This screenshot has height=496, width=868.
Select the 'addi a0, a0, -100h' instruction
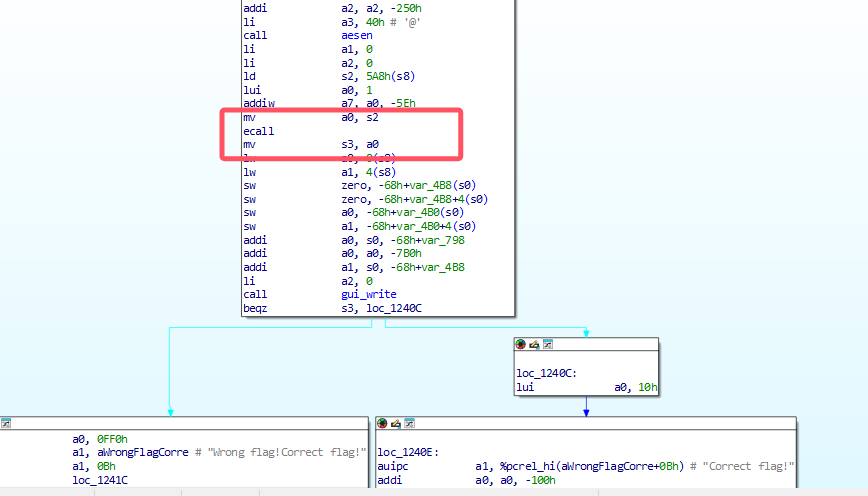pyautogui.click(x=466, y=480)
